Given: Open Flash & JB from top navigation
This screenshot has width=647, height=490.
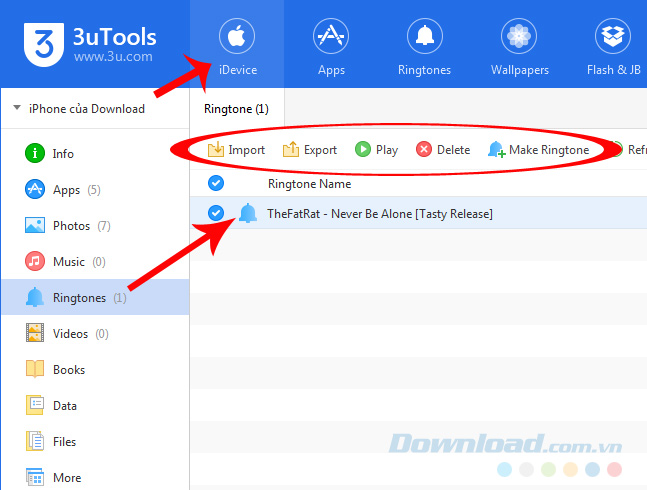Looking at the screenshot, I should pos(612,45).
